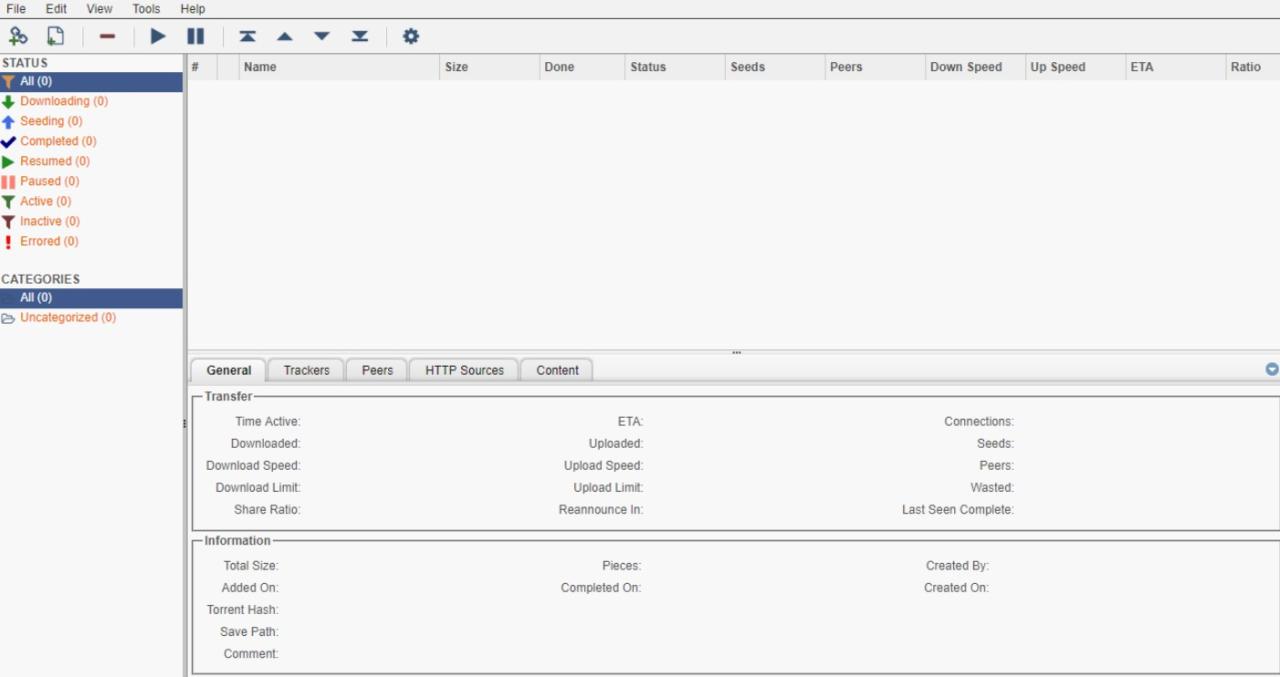Move torrent up in queue

[x=284, y=36]
